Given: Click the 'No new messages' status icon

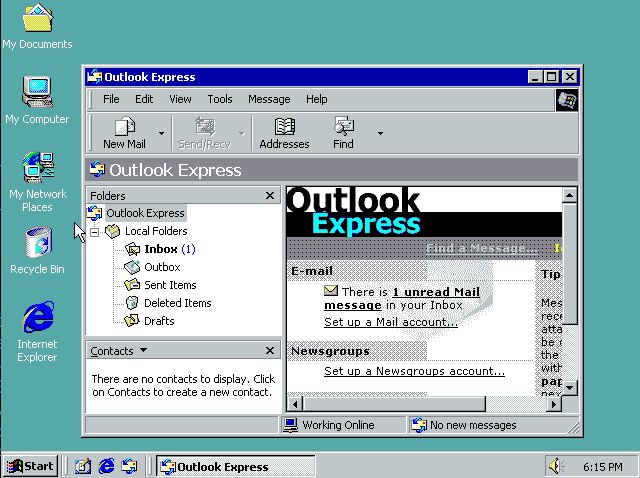Looking at the screenshot, I should [419, 425].
